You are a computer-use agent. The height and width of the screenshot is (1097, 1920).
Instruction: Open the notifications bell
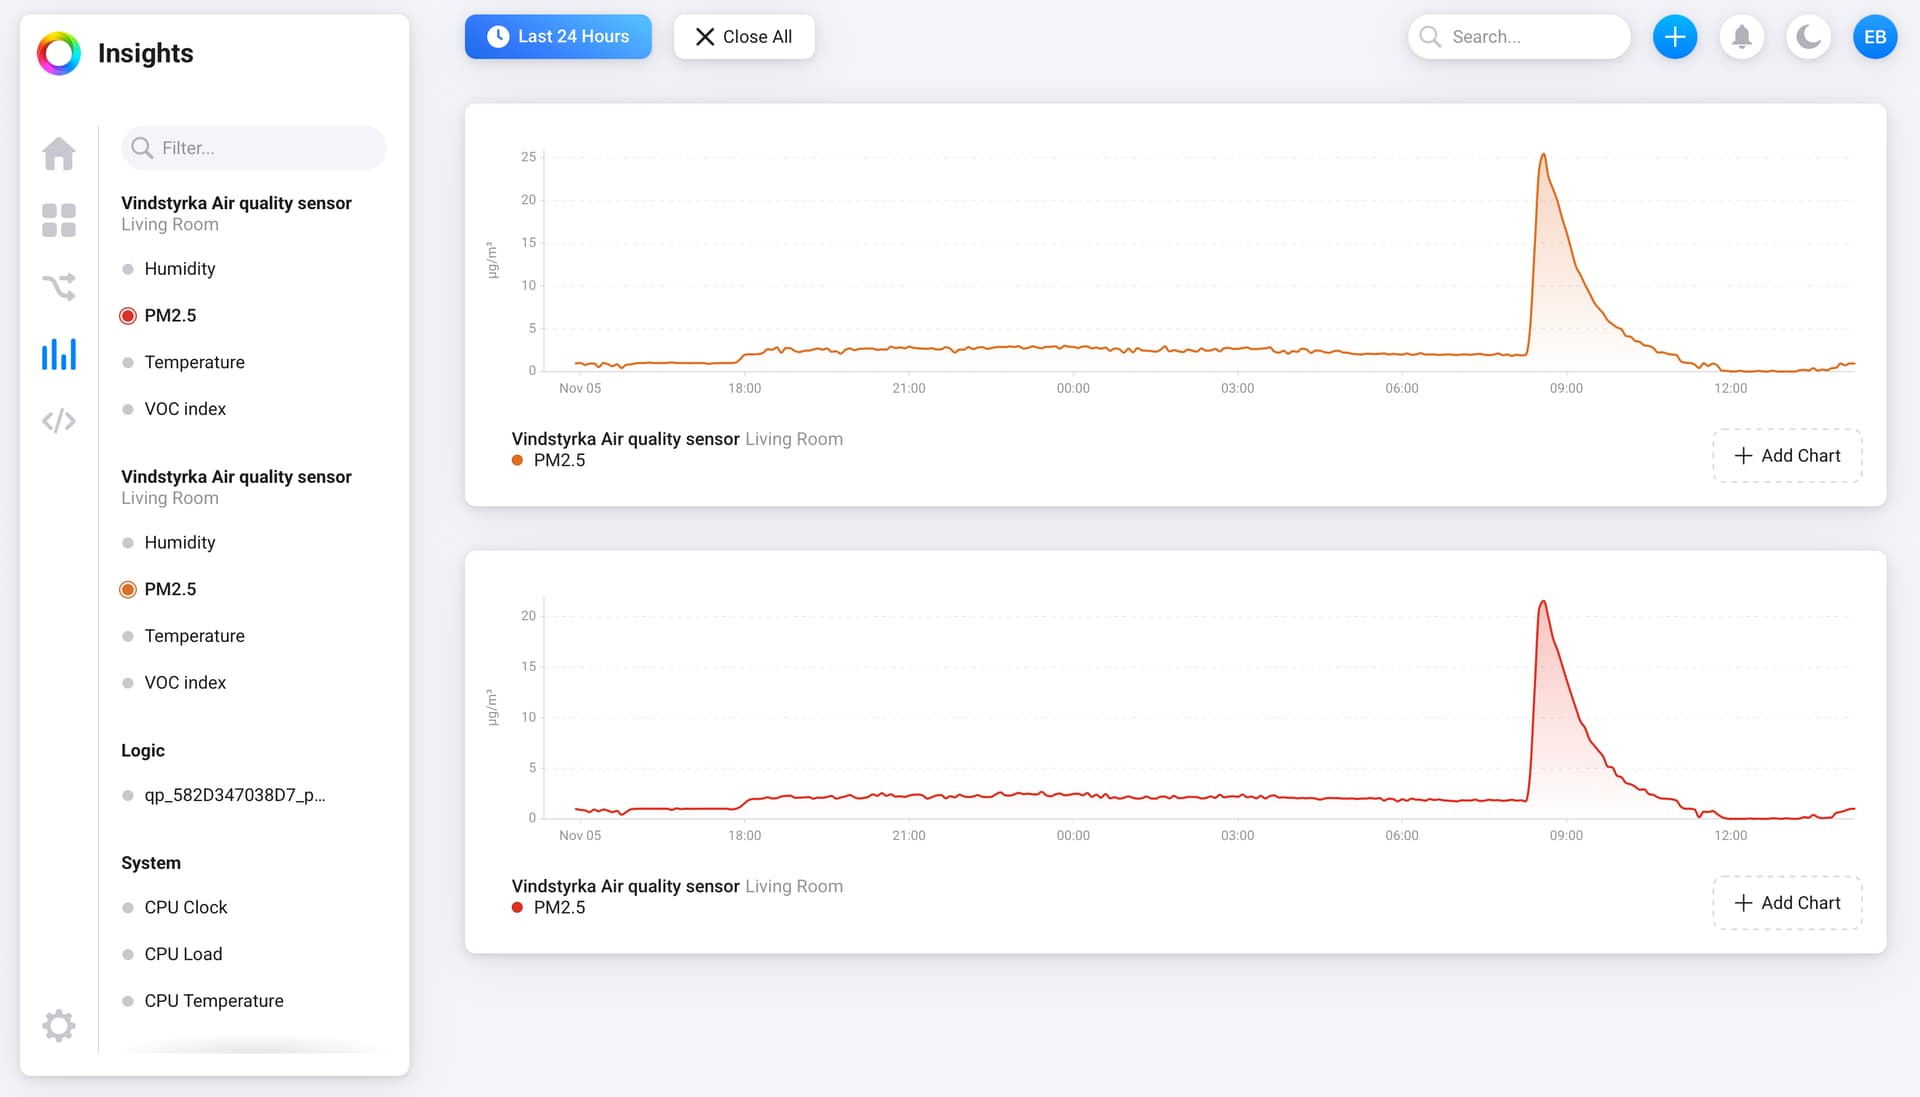tap(1741, 37)
